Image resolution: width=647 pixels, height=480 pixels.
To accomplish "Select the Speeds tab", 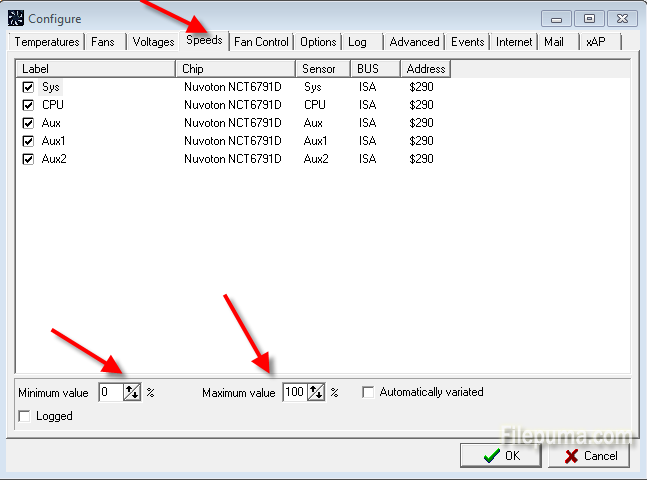I will (x=204, y=40).
